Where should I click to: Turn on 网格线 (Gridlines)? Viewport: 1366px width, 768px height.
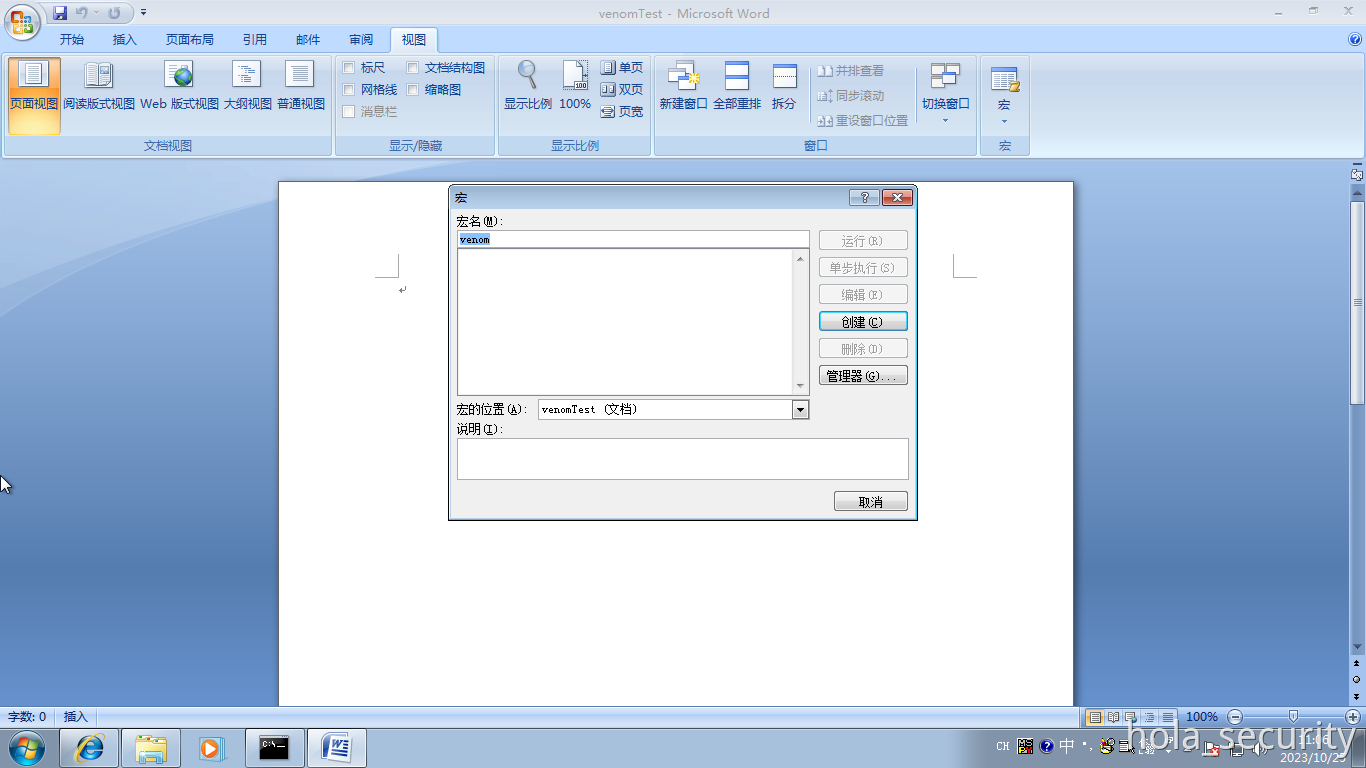click(x=347, y=89)
